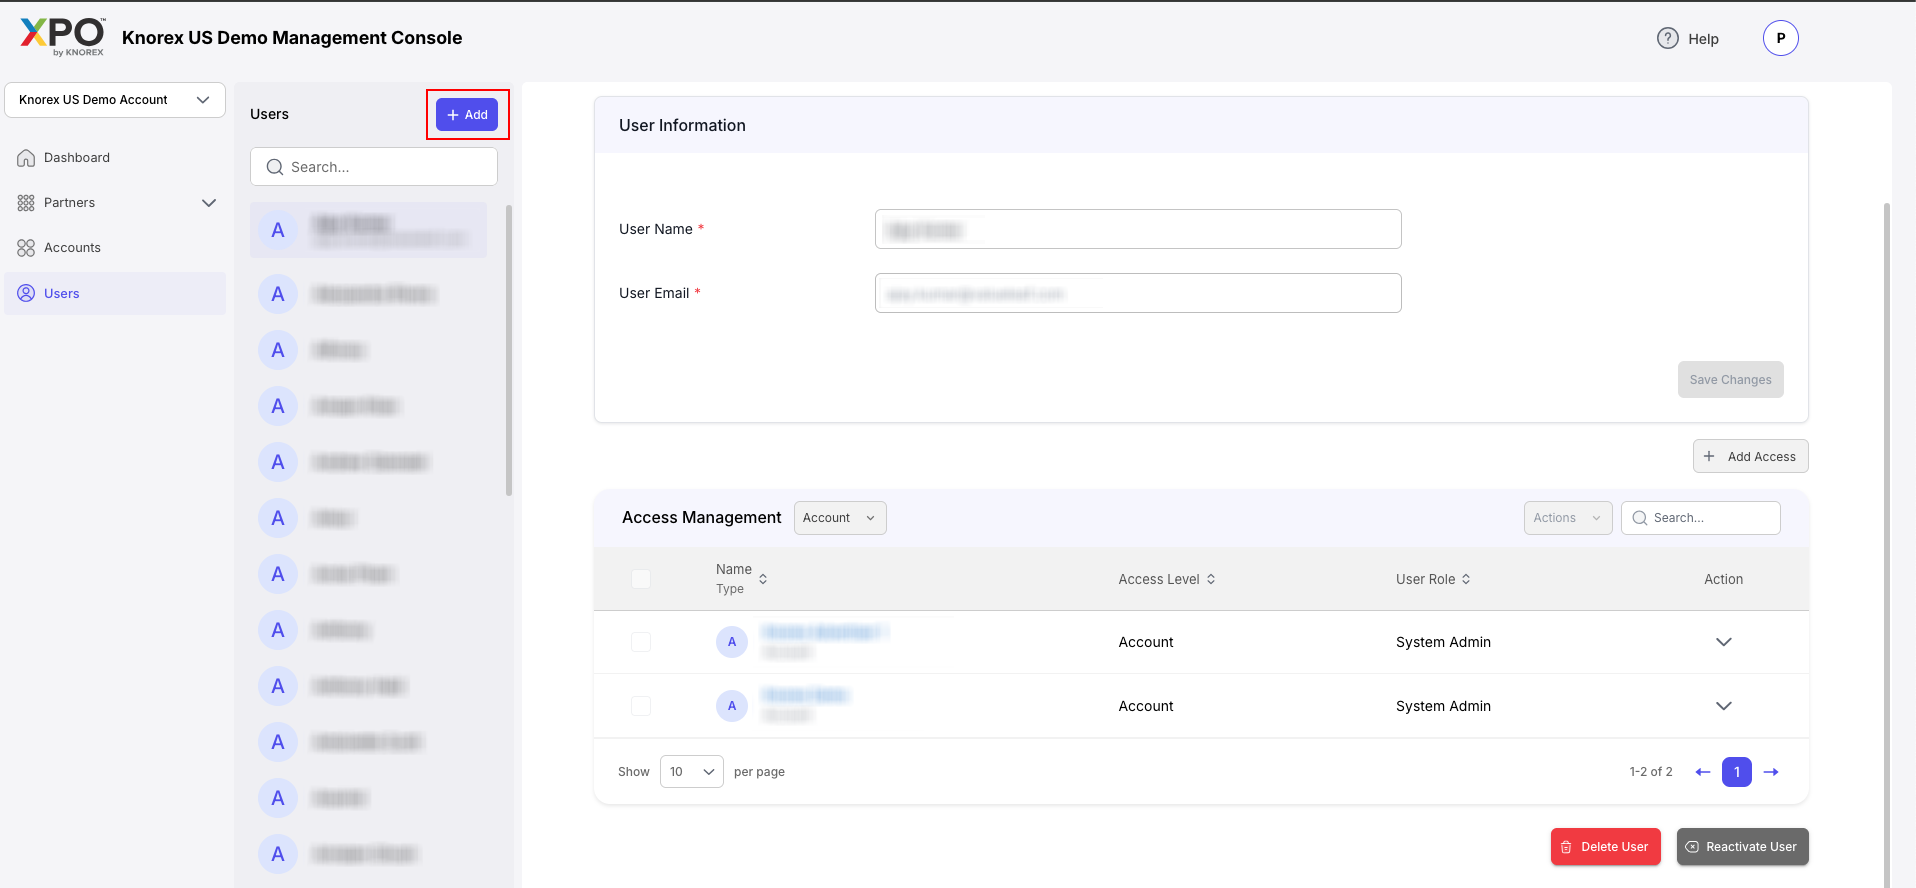Click the "1-2 of 2" pagination count
This screenshot has width=1916, height=888.
pyautogui.click(x=1651, y=772)
